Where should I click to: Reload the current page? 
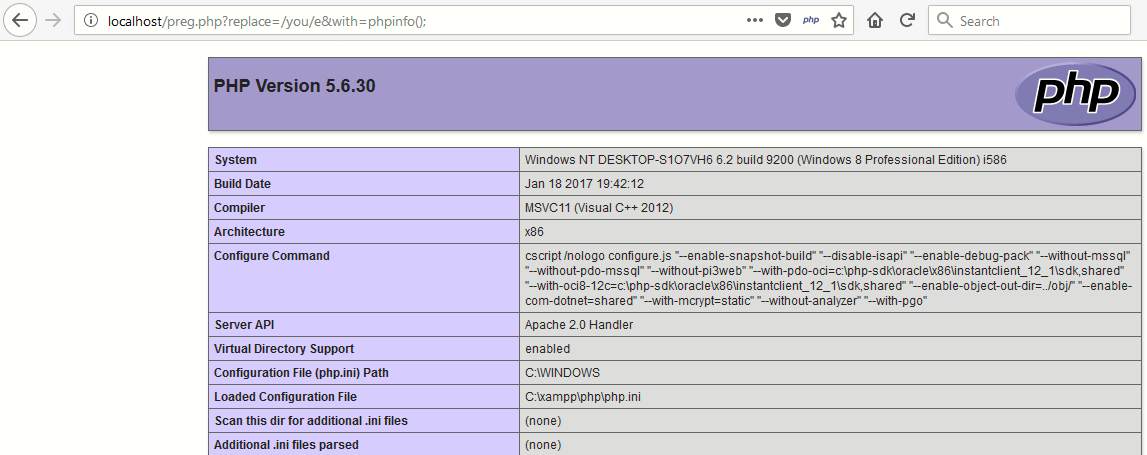coord(907,20)
